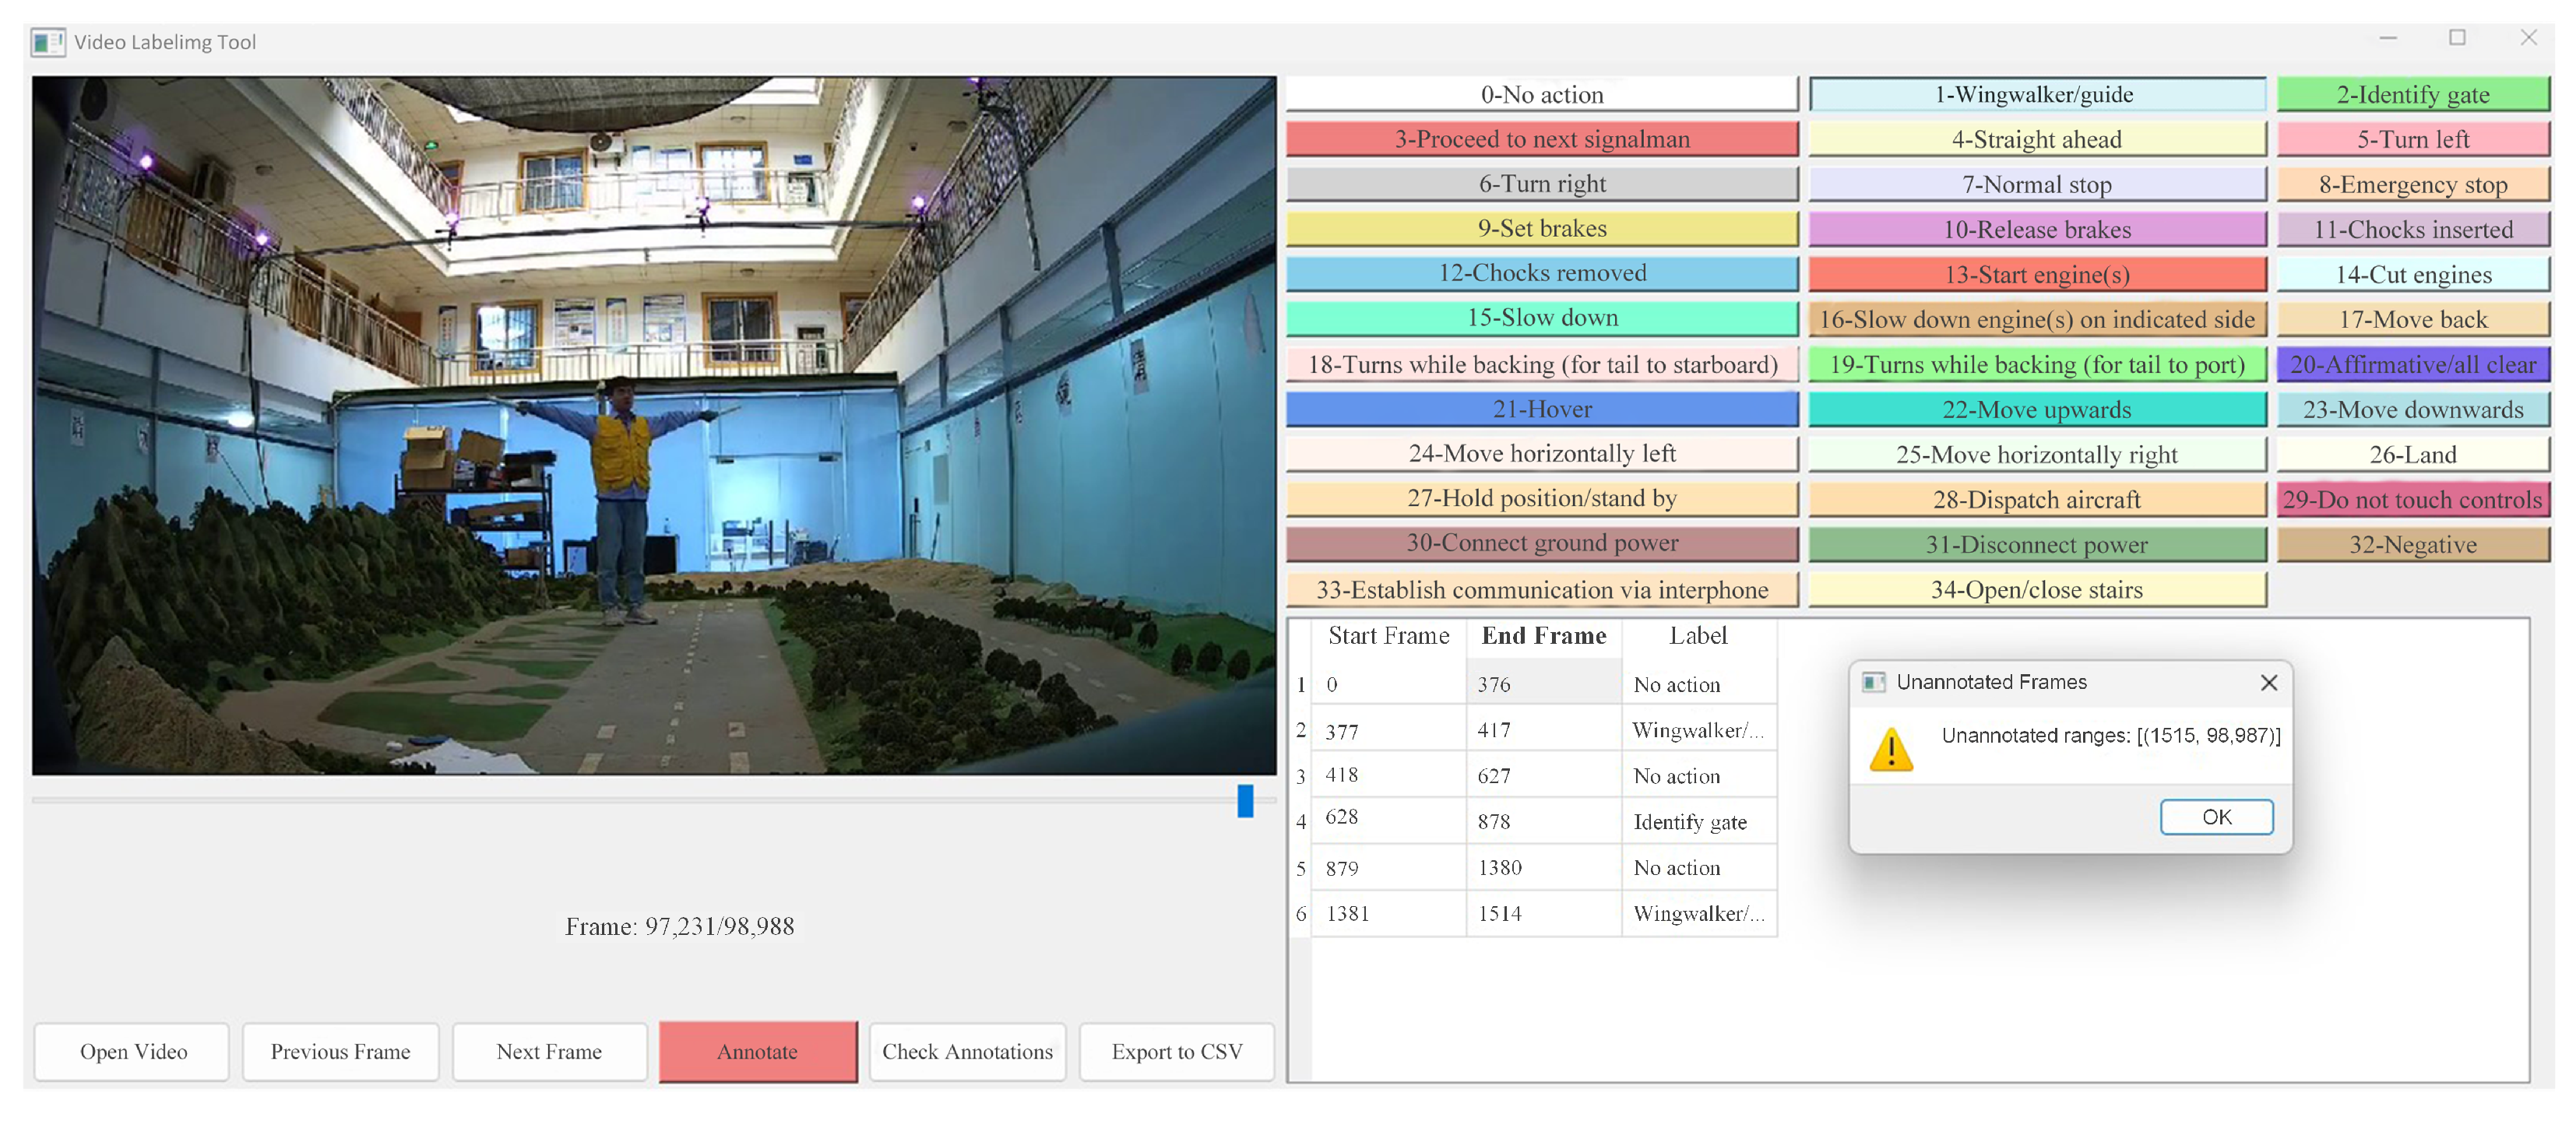Image resolution: width=2576 pixels, height=1121 pixels.
Task: Select the 29-Do not touch controls label
Action: click(2412, 499)
